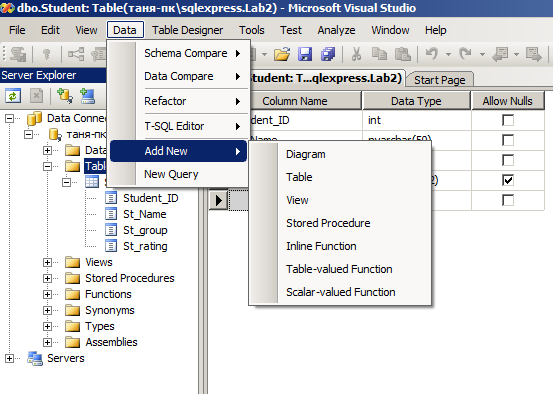Select St_group column in tree

[145, 230]
